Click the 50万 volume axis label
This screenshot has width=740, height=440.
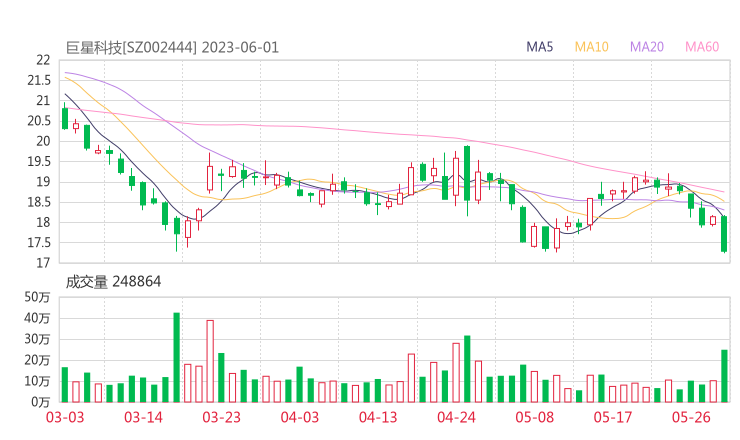tap(37, 297)
